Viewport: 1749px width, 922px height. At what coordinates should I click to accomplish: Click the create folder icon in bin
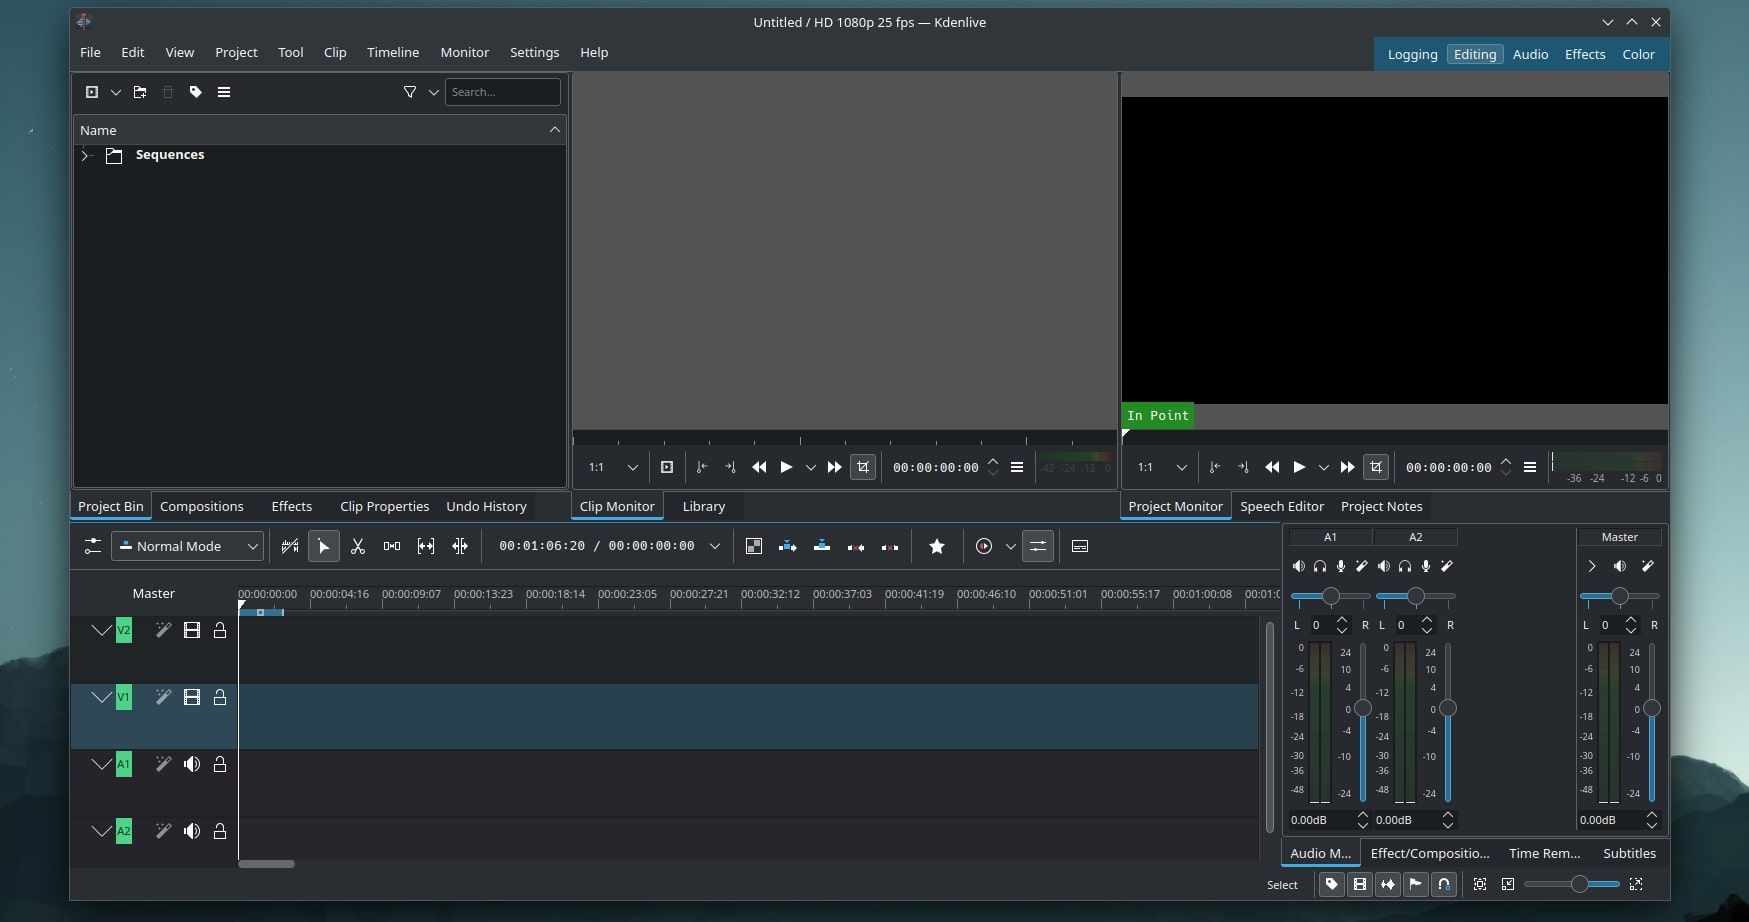coord(140,92)
